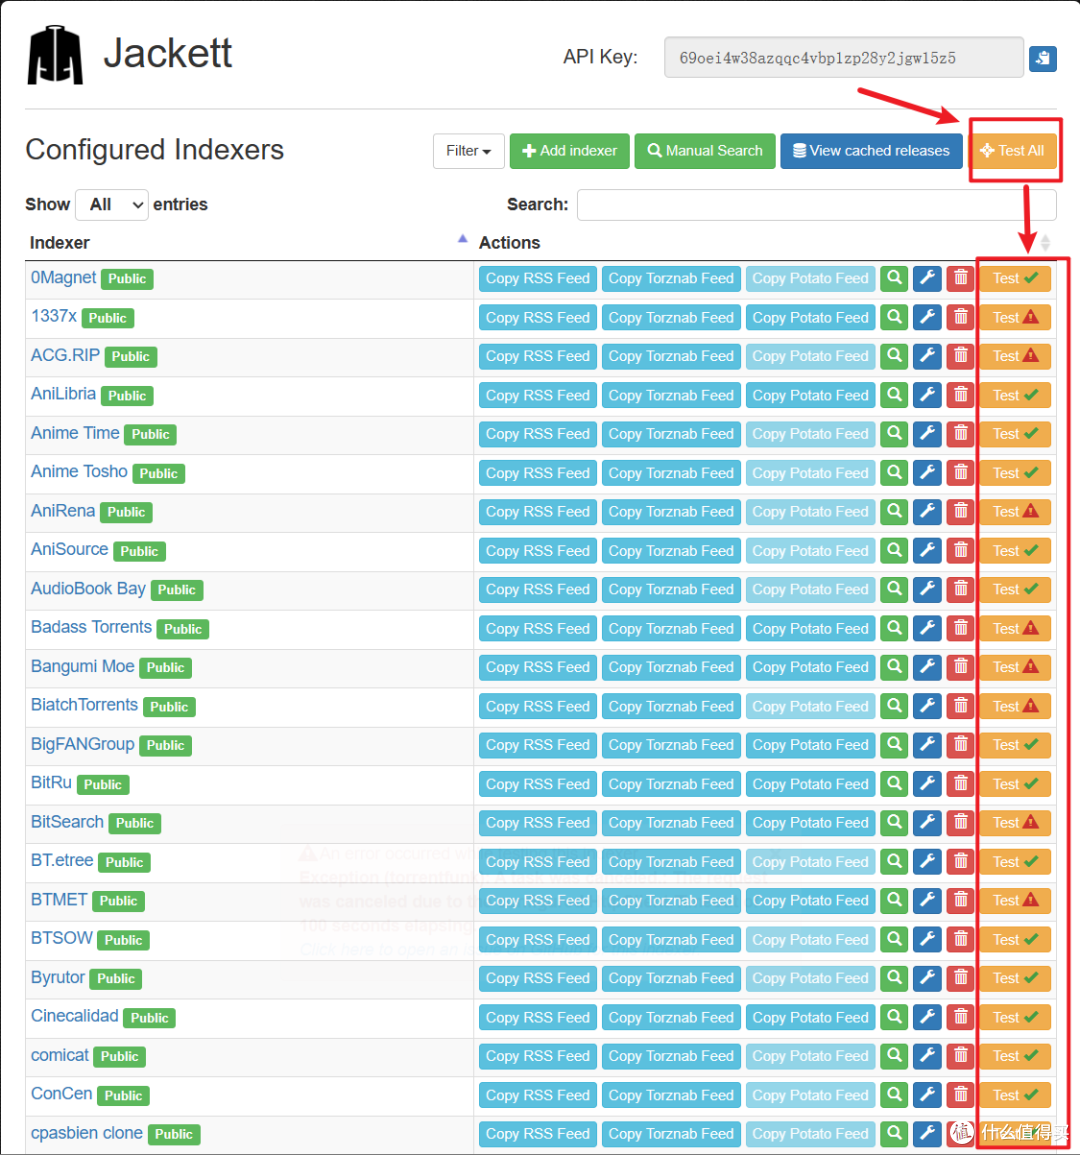Screen dimensions: 1080x1155
Task: Focus the Search text field
Action: (x=816, y=205)
